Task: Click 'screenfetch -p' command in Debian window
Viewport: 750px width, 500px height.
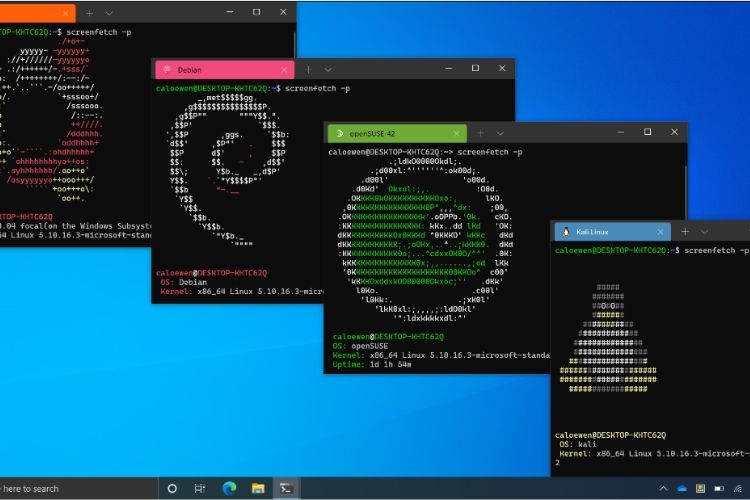Action: point(318,89)
